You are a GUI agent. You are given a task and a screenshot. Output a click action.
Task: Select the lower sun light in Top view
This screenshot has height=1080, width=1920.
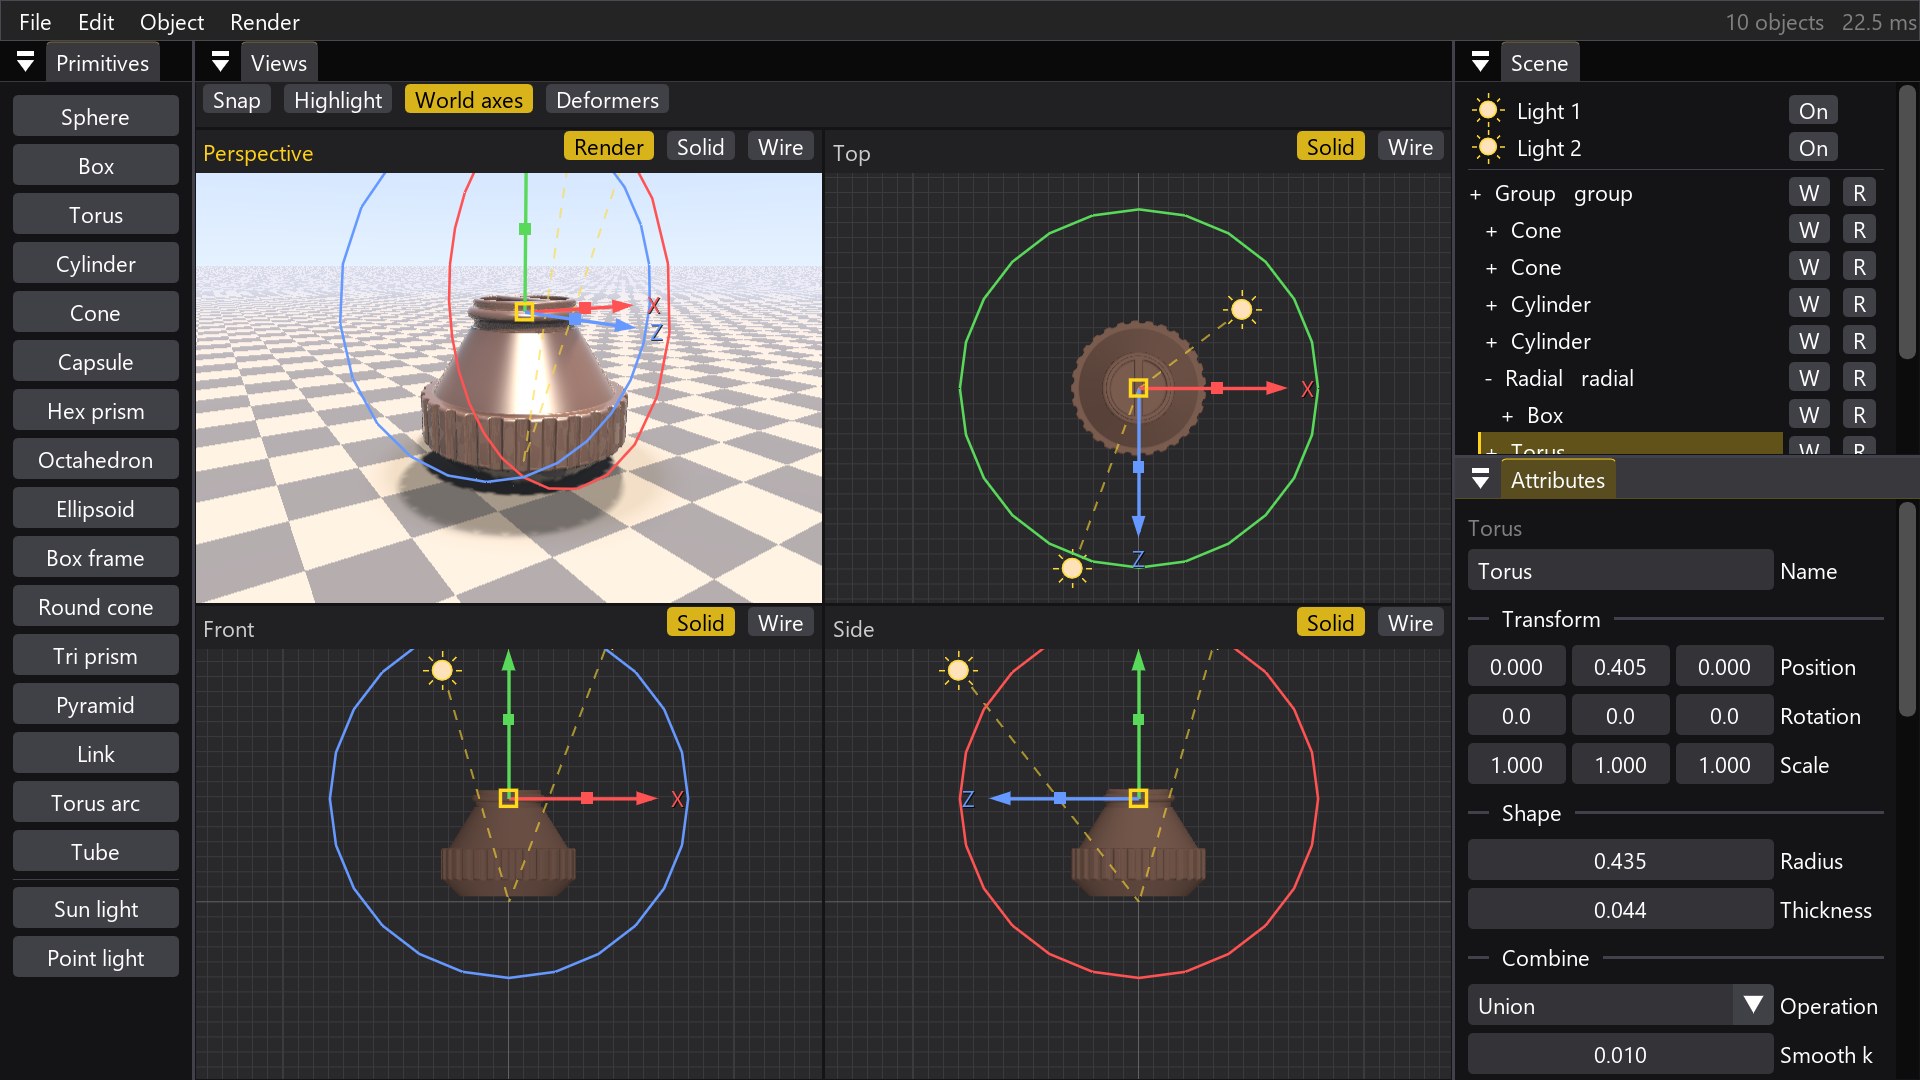(1072, 569)
